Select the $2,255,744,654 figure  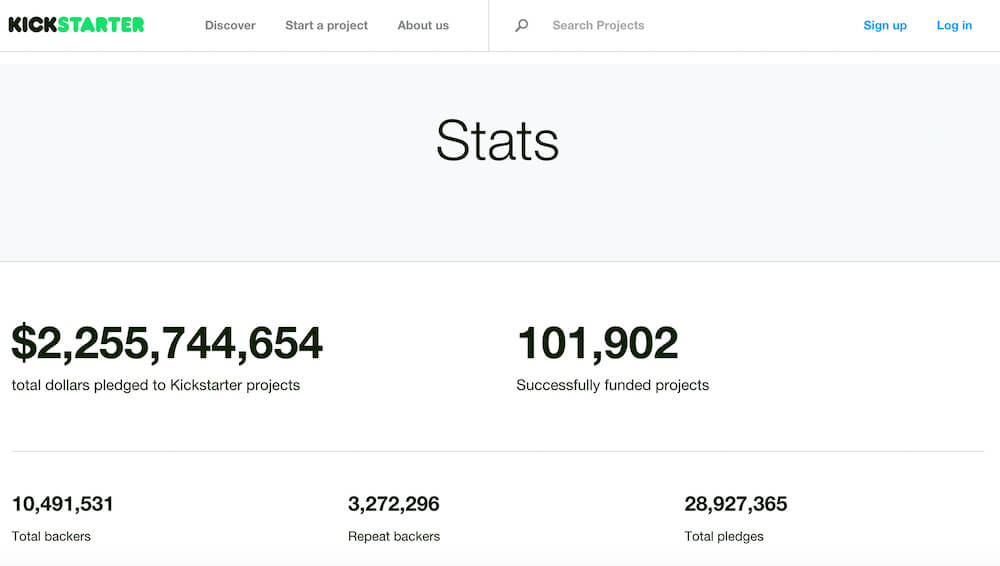(167, 343)
